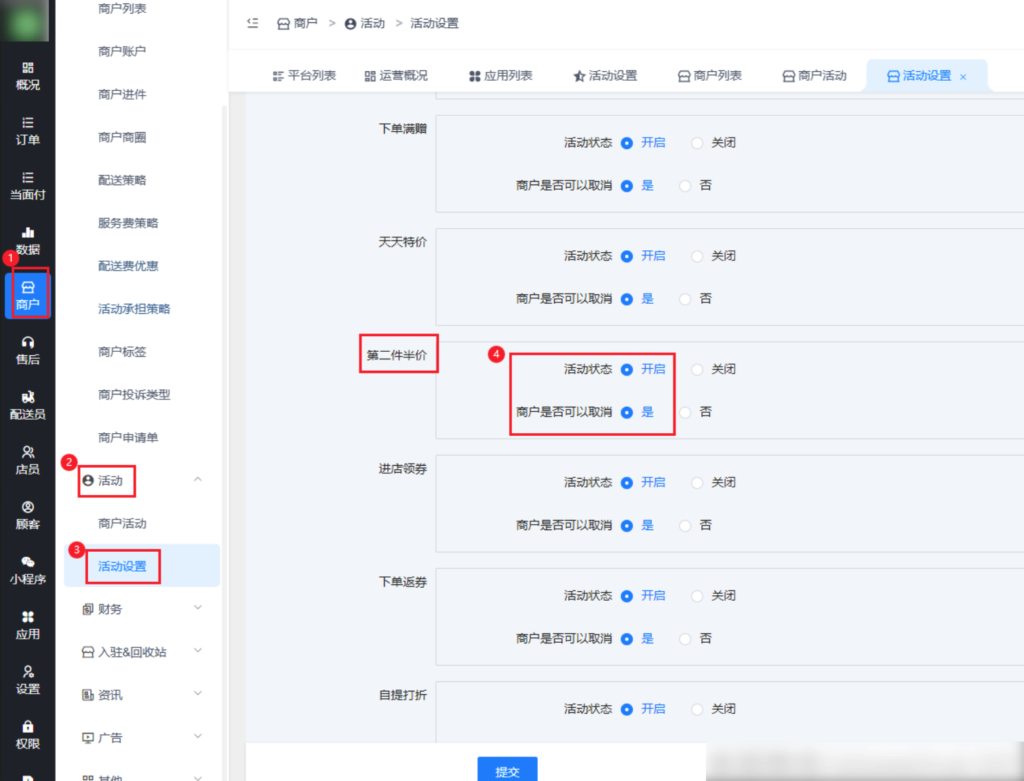Choose 关闭 for 进店领券 activity status
Viewport: 1024px width, 781px height.
(x=697, y=482)
